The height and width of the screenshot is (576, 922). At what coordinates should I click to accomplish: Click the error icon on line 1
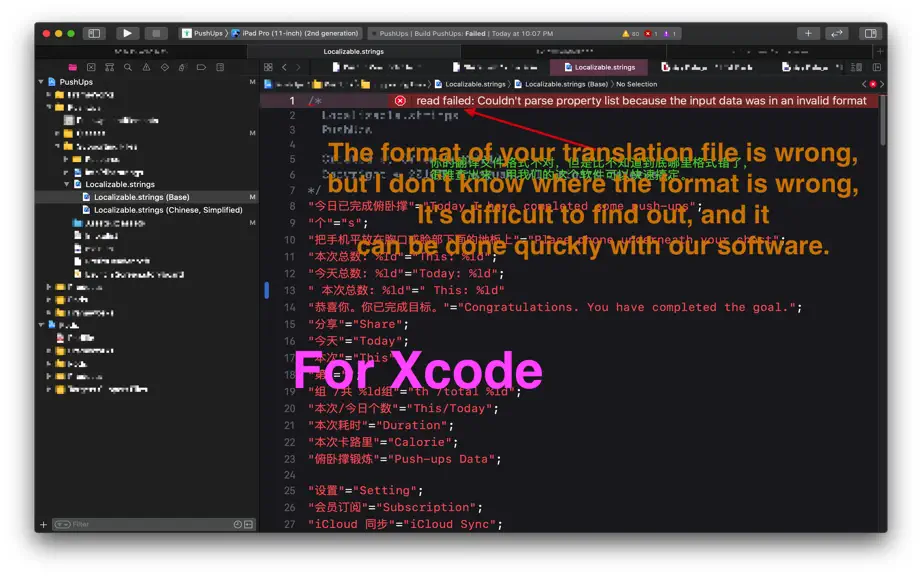click(400, 101)
